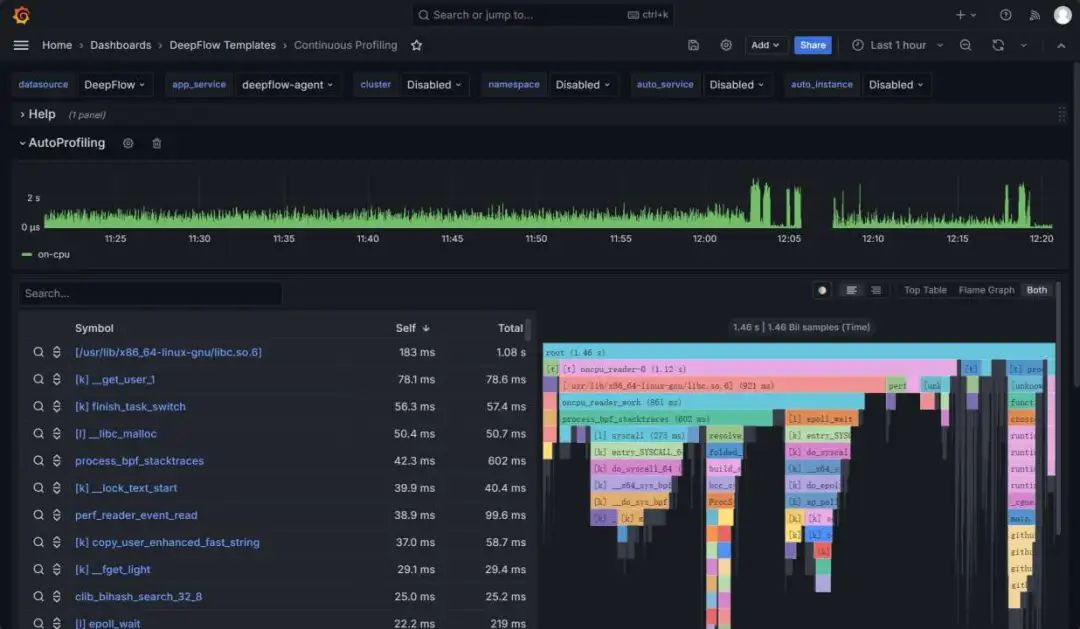Open AutoProfiling row options gear
This screenshot has height=629, width=1080.
[x=128, y=143]
